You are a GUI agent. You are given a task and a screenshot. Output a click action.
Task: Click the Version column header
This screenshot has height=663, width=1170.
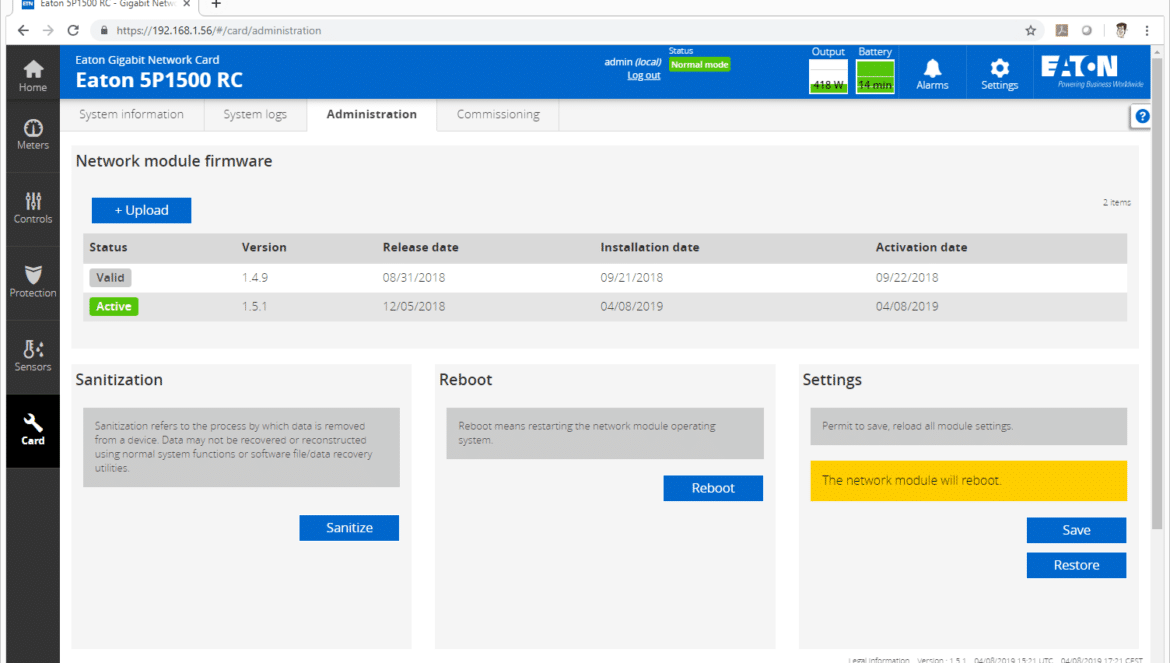263,248
